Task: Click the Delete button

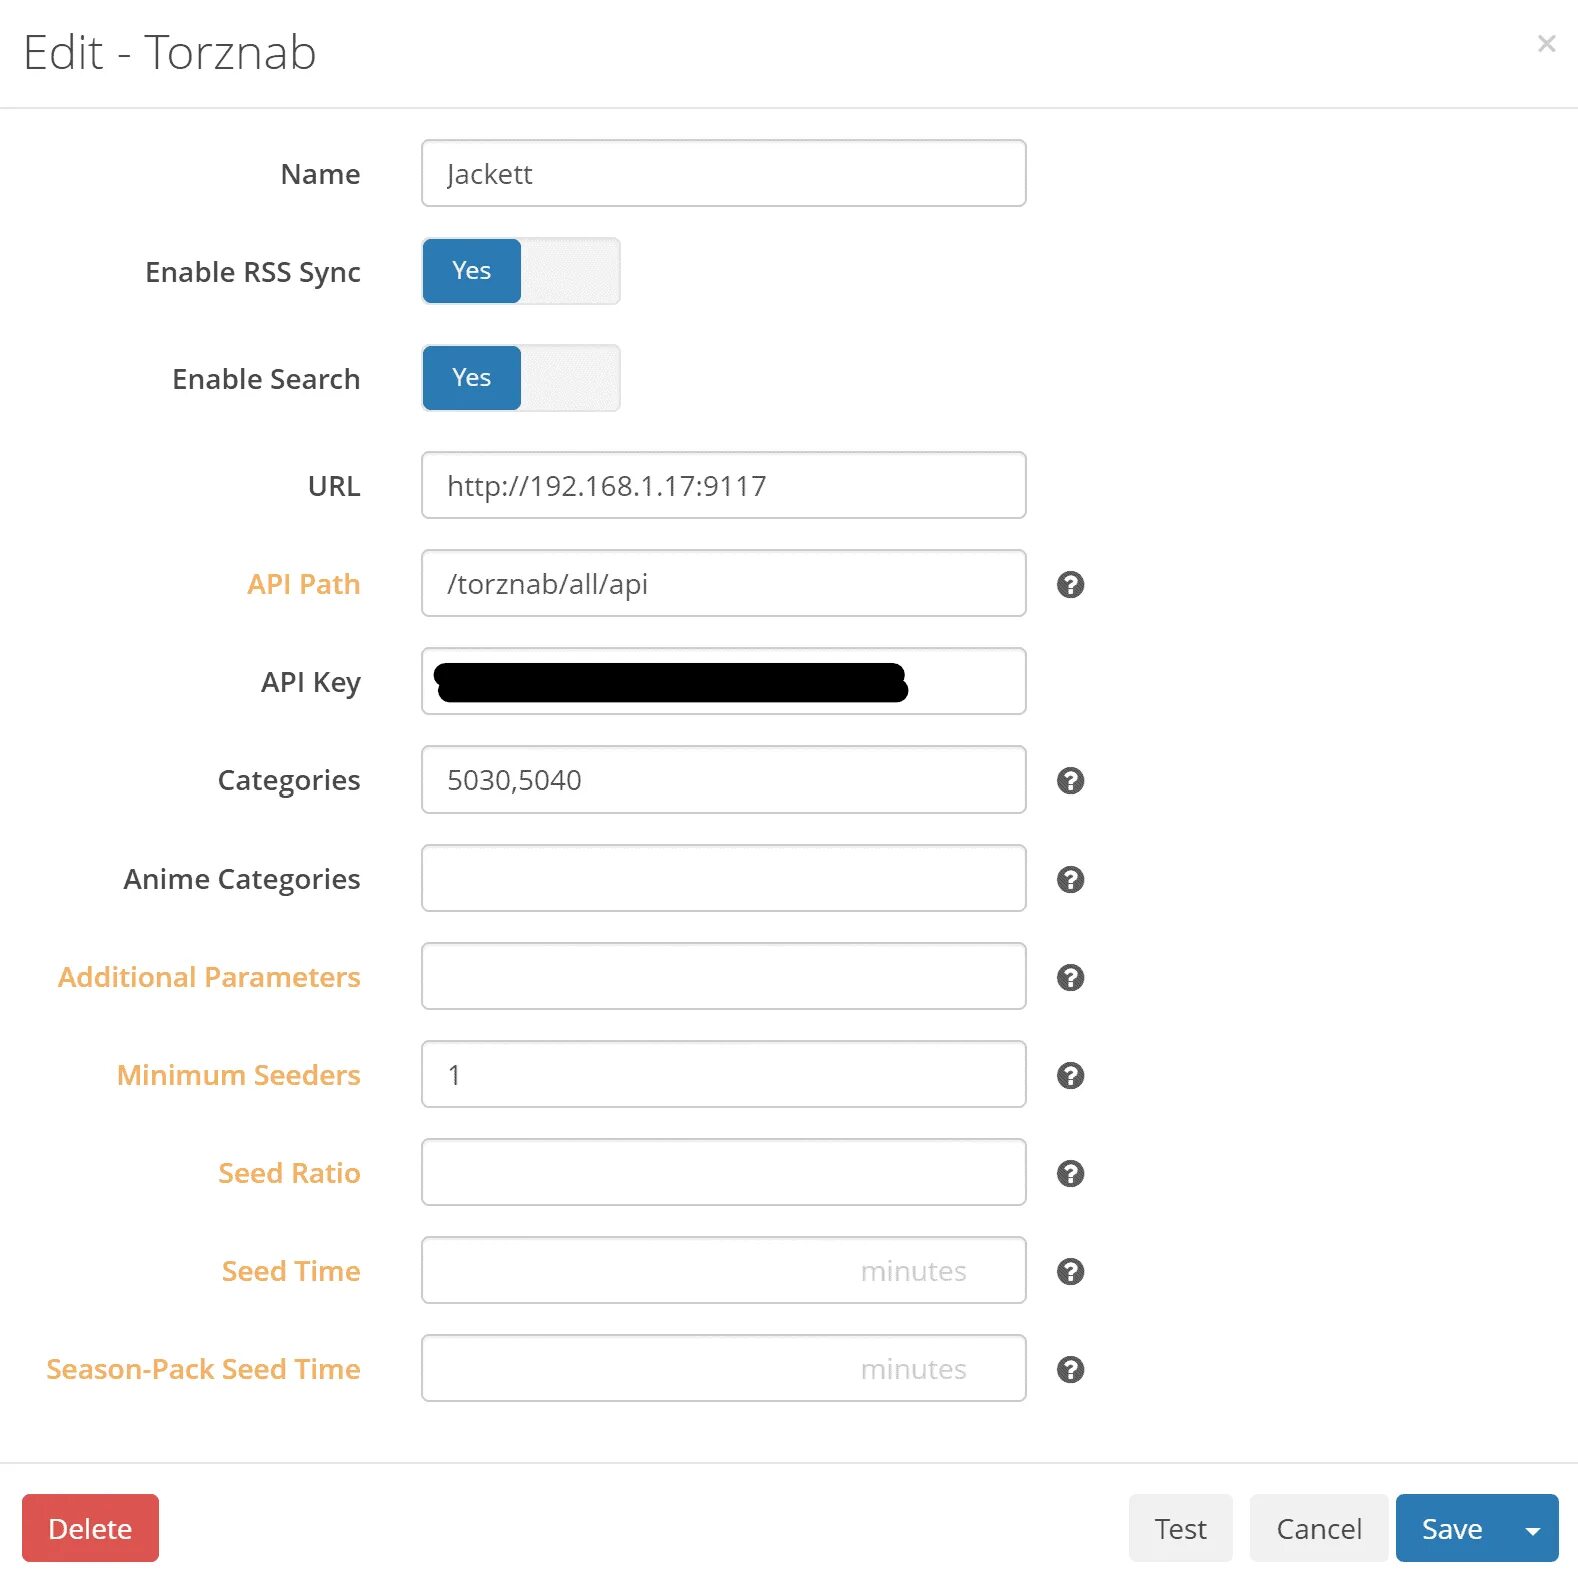Action: click(x=90, y=1528)
